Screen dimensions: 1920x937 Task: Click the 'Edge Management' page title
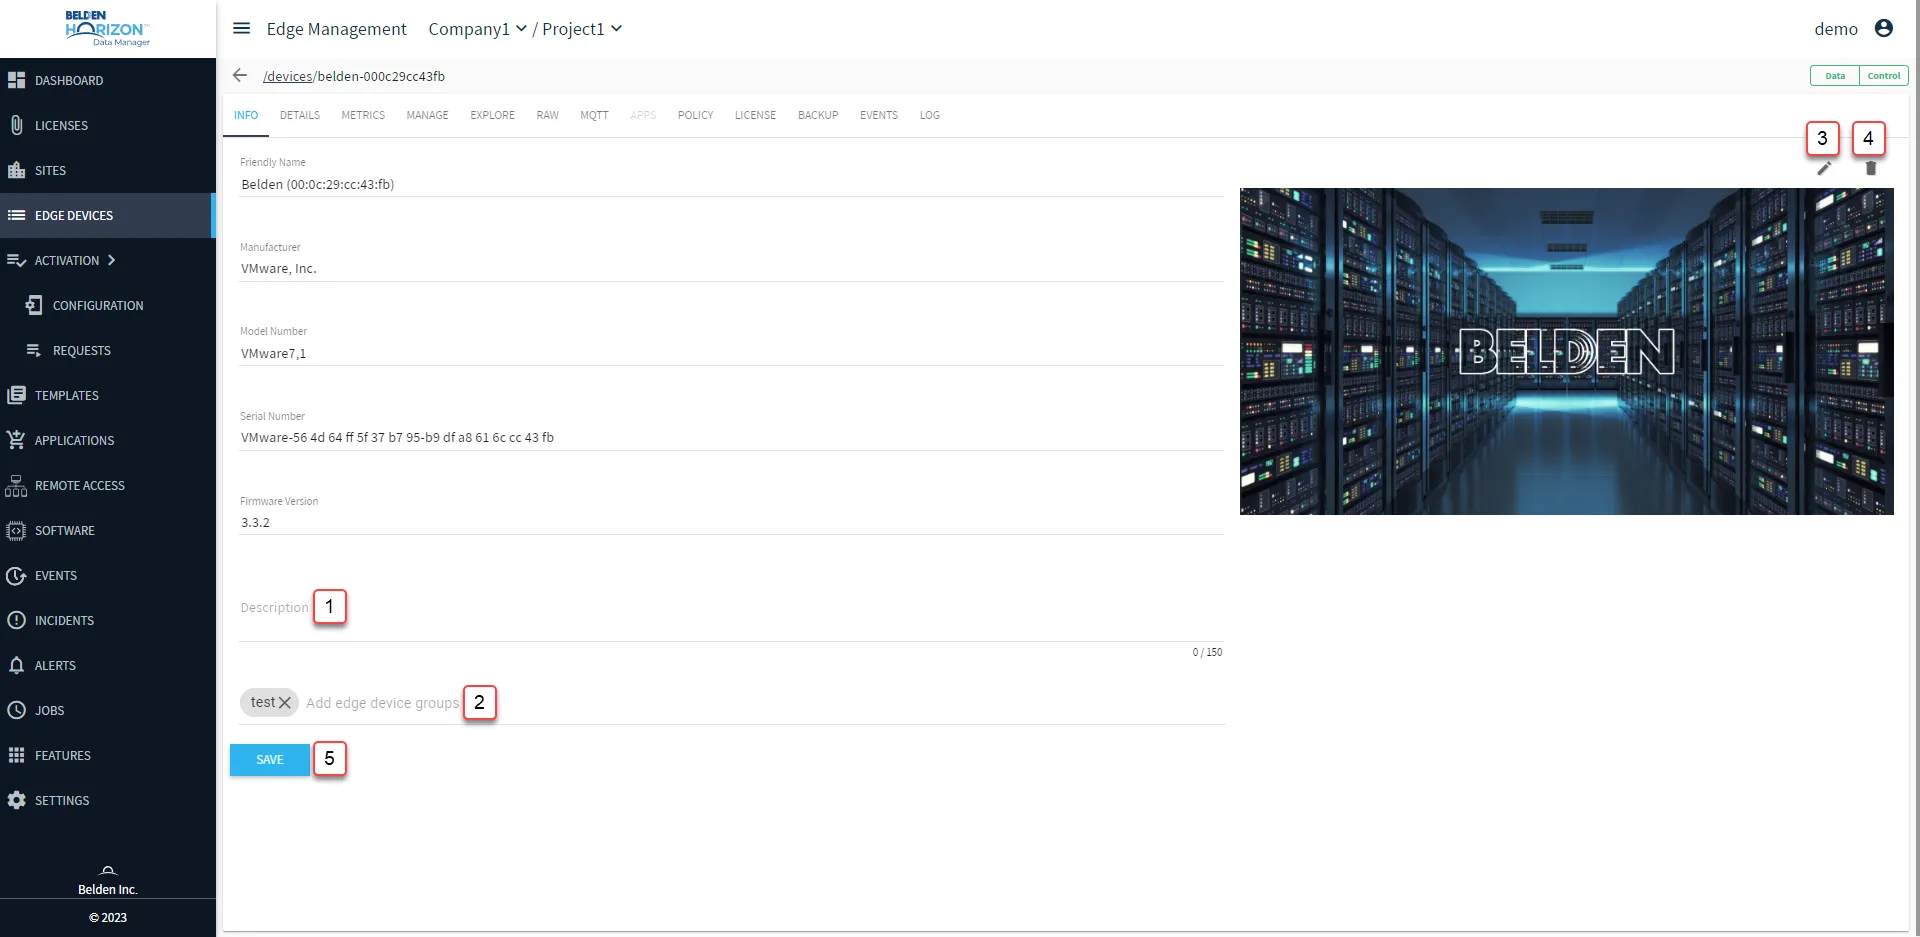336,29
